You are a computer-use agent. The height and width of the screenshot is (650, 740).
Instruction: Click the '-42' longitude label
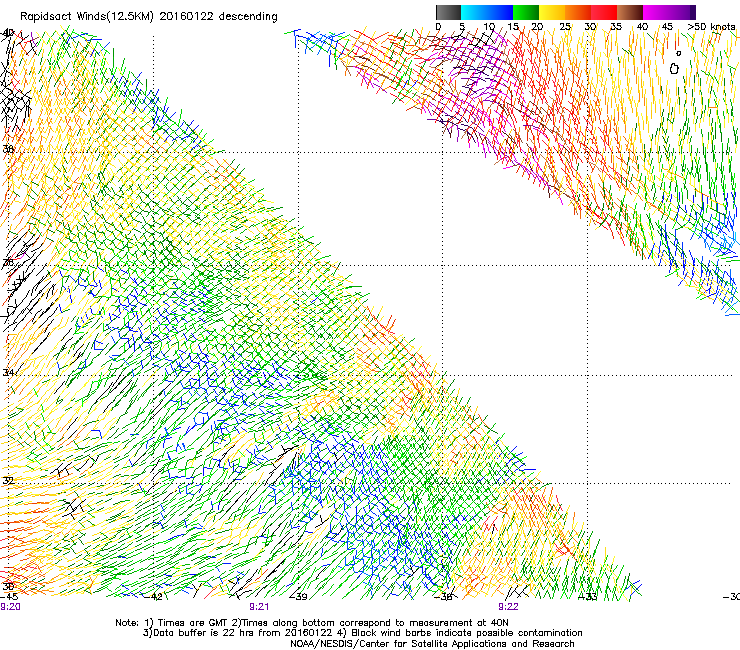154,597
